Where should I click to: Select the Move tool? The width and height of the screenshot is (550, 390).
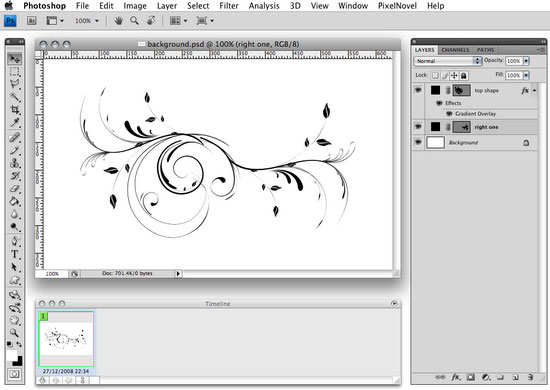point(14,58)
